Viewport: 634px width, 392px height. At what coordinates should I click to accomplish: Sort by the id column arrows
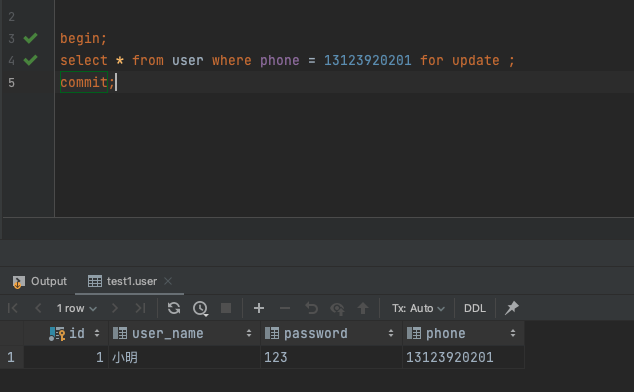point(97,333)
